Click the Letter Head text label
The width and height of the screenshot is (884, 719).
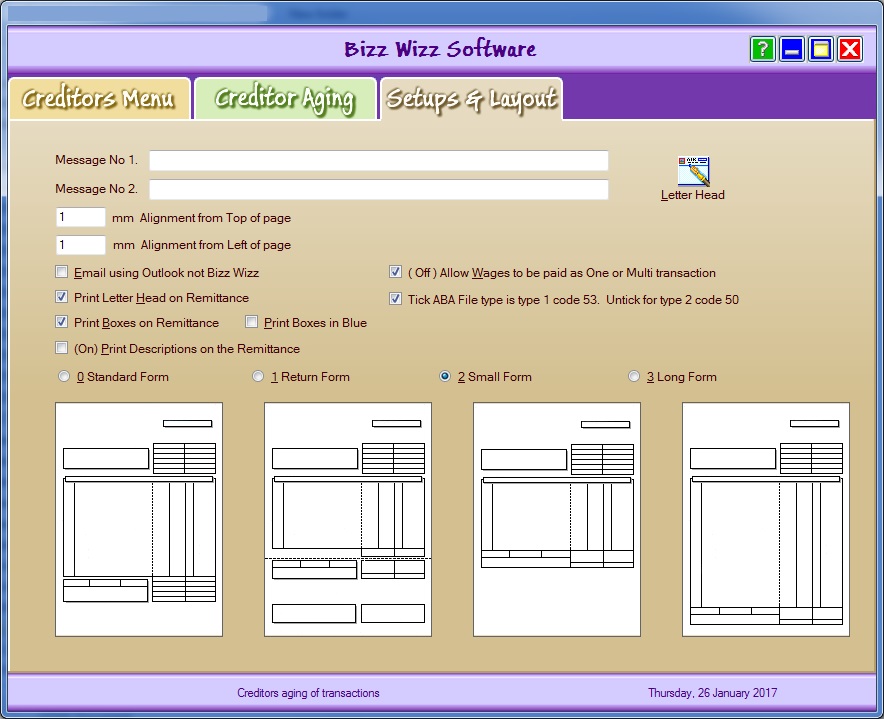point(693,195)
